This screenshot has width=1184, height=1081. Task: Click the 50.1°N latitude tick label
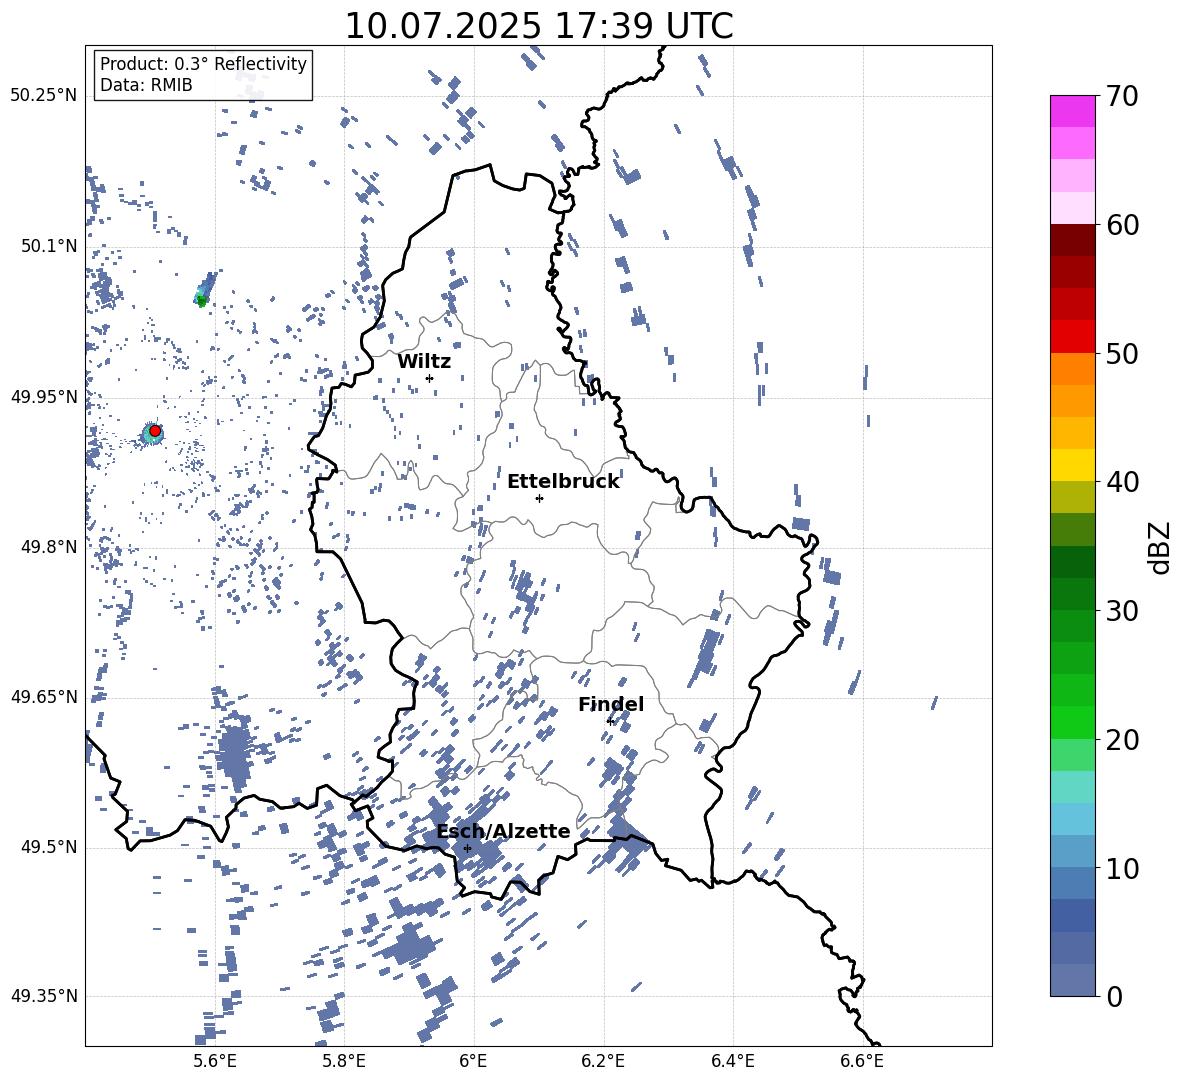click(49, 246)
